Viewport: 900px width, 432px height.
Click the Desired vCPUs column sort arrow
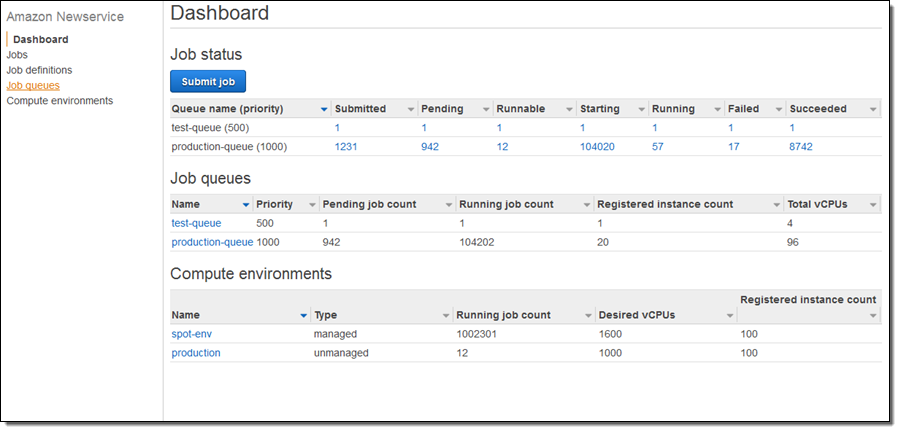tap(730, 315)
